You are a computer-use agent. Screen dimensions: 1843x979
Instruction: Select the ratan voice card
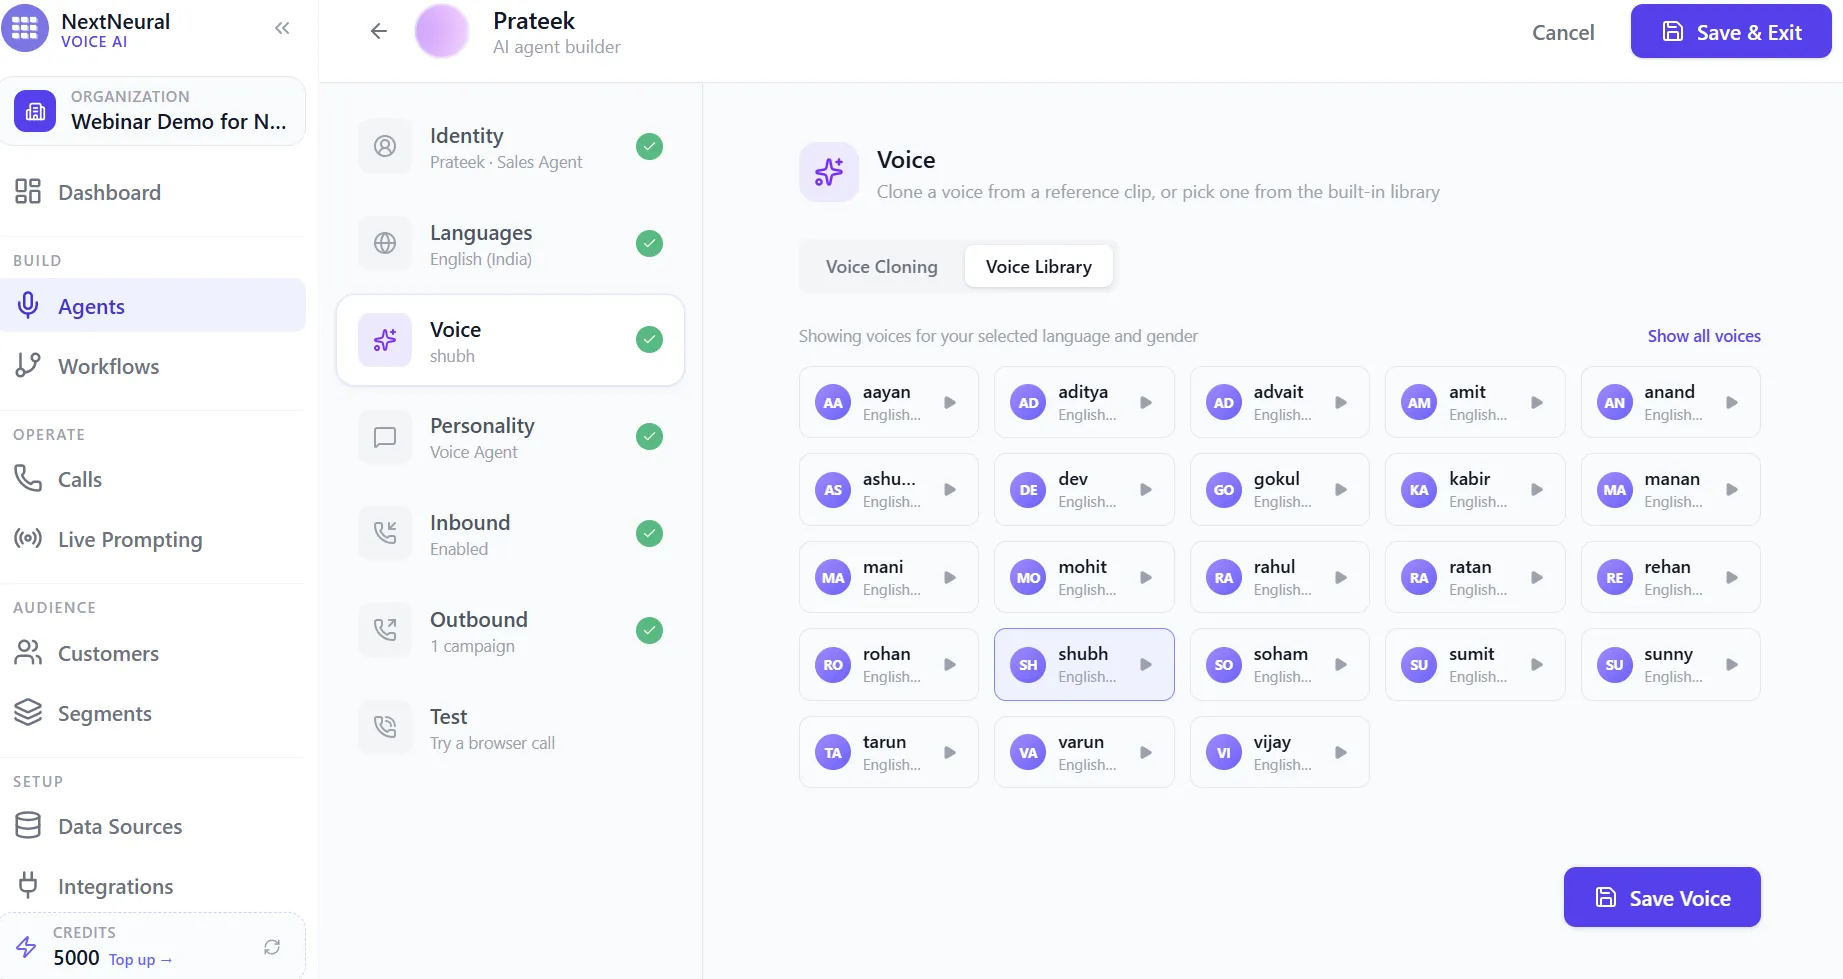1475,577
